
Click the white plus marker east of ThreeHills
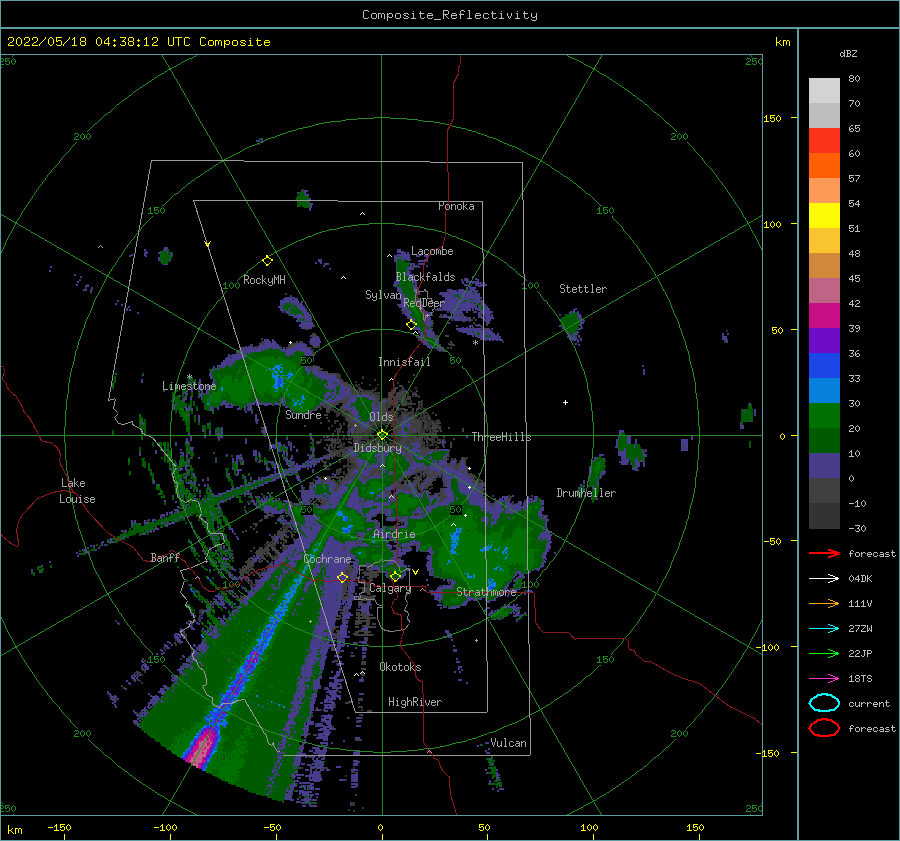[565, 402]
